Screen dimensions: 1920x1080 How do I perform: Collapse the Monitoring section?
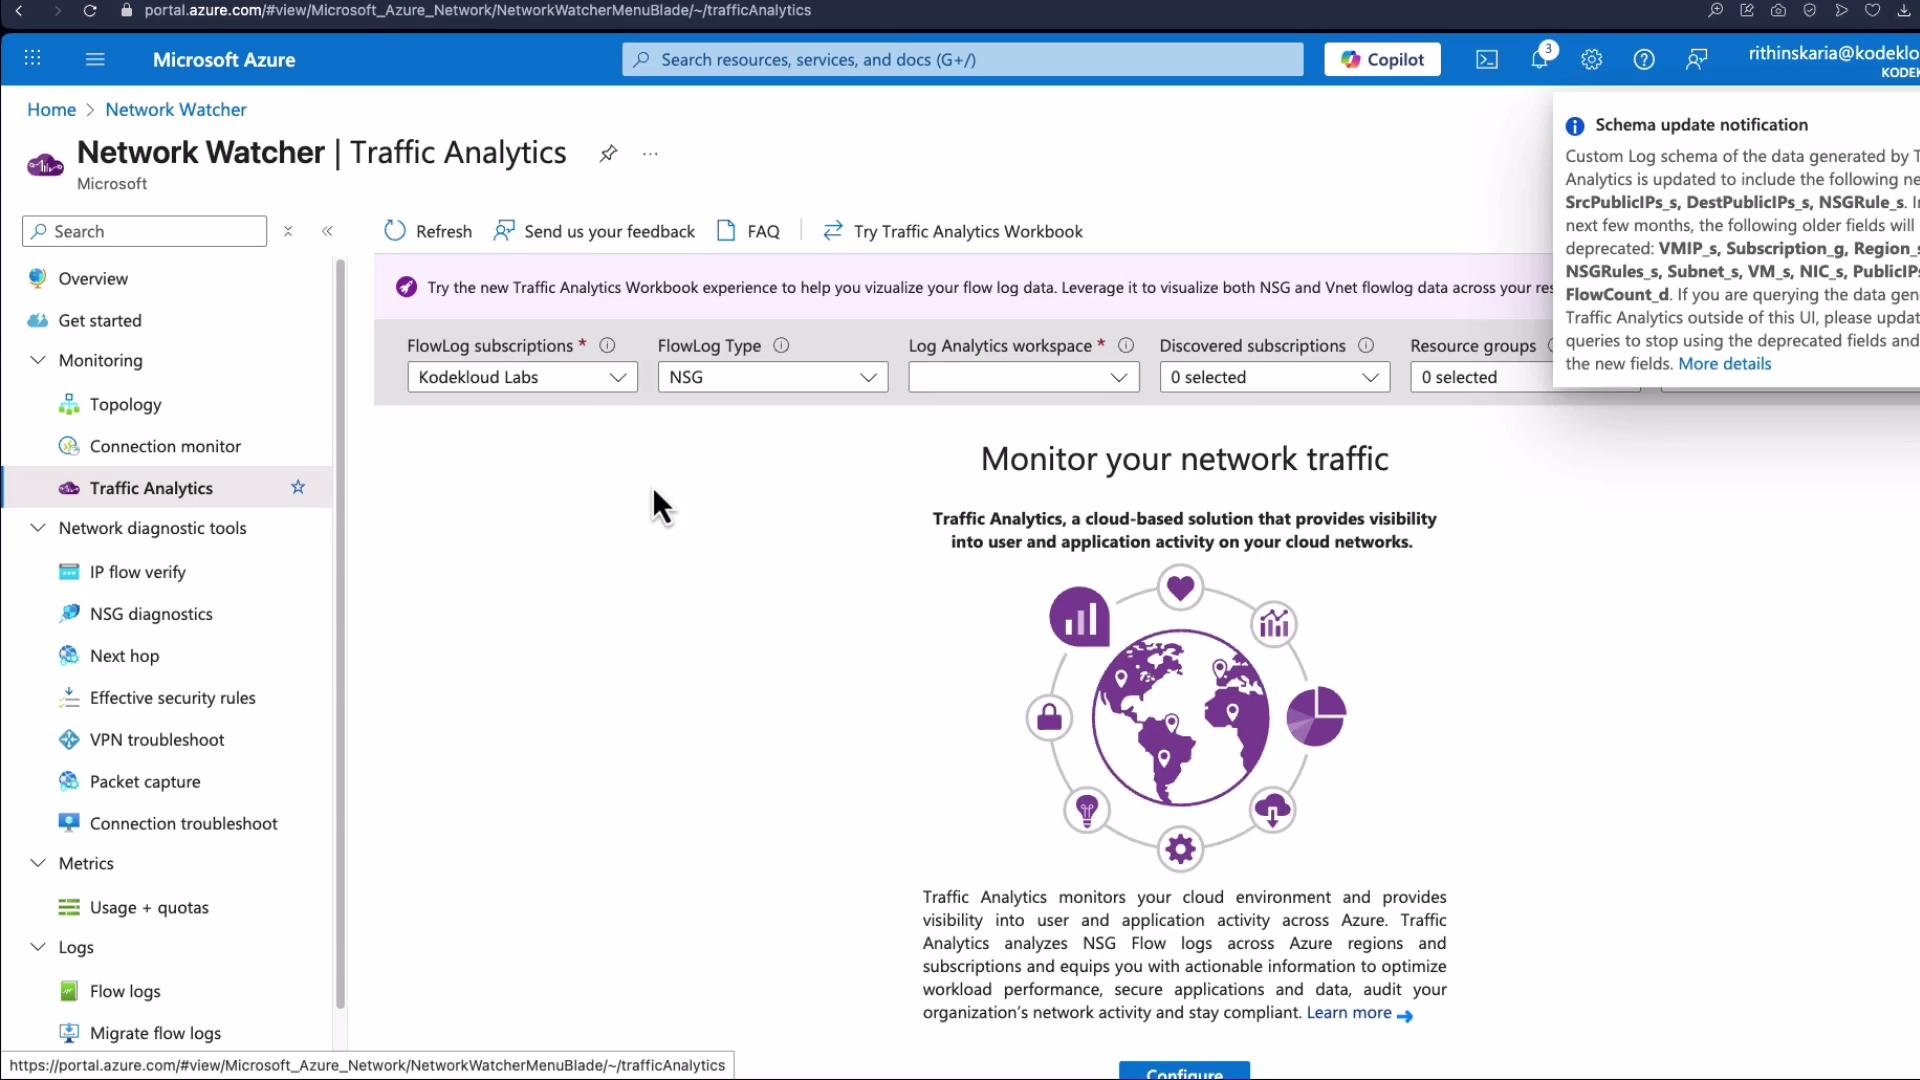(x=38, y=360)
